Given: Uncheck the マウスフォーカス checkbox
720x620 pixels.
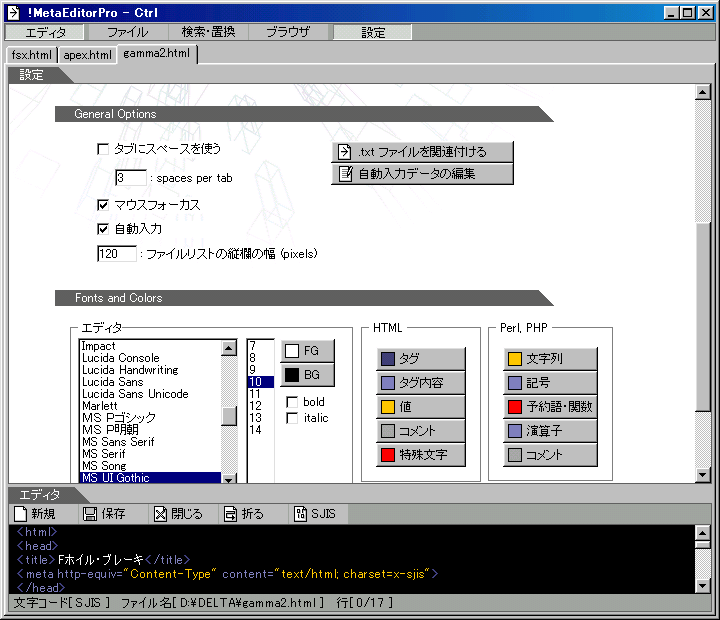Looking at the screenshot, I should click(103, 205).
